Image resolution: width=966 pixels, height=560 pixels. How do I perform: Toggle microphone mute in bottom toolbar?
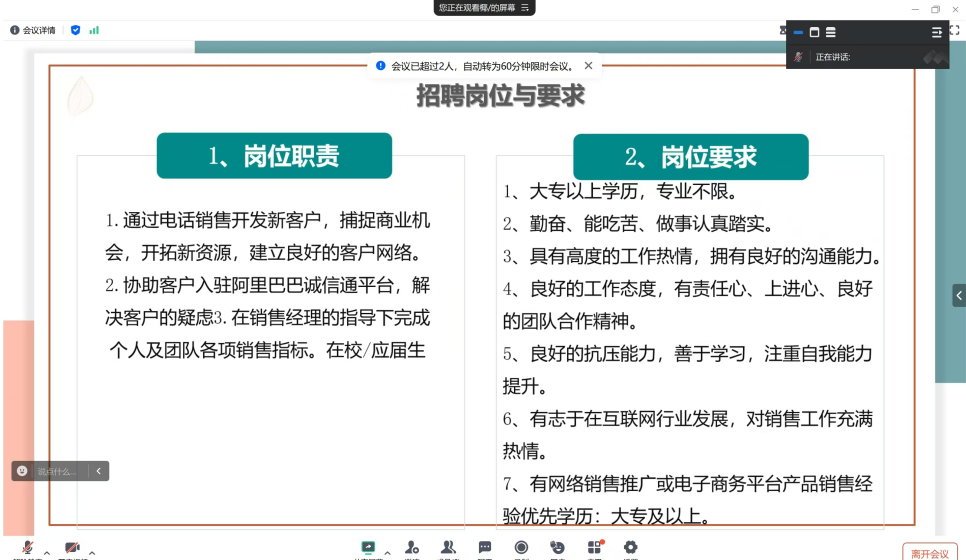28,549
